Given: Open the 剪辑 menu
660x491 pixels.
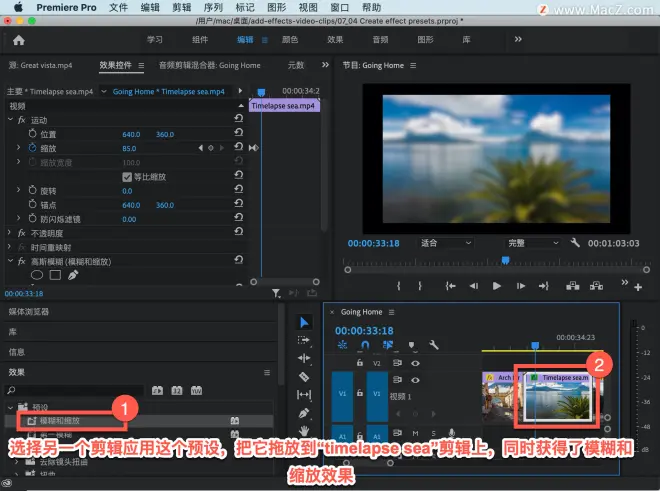Looking at the screenshot, I should tap(181, 7).
